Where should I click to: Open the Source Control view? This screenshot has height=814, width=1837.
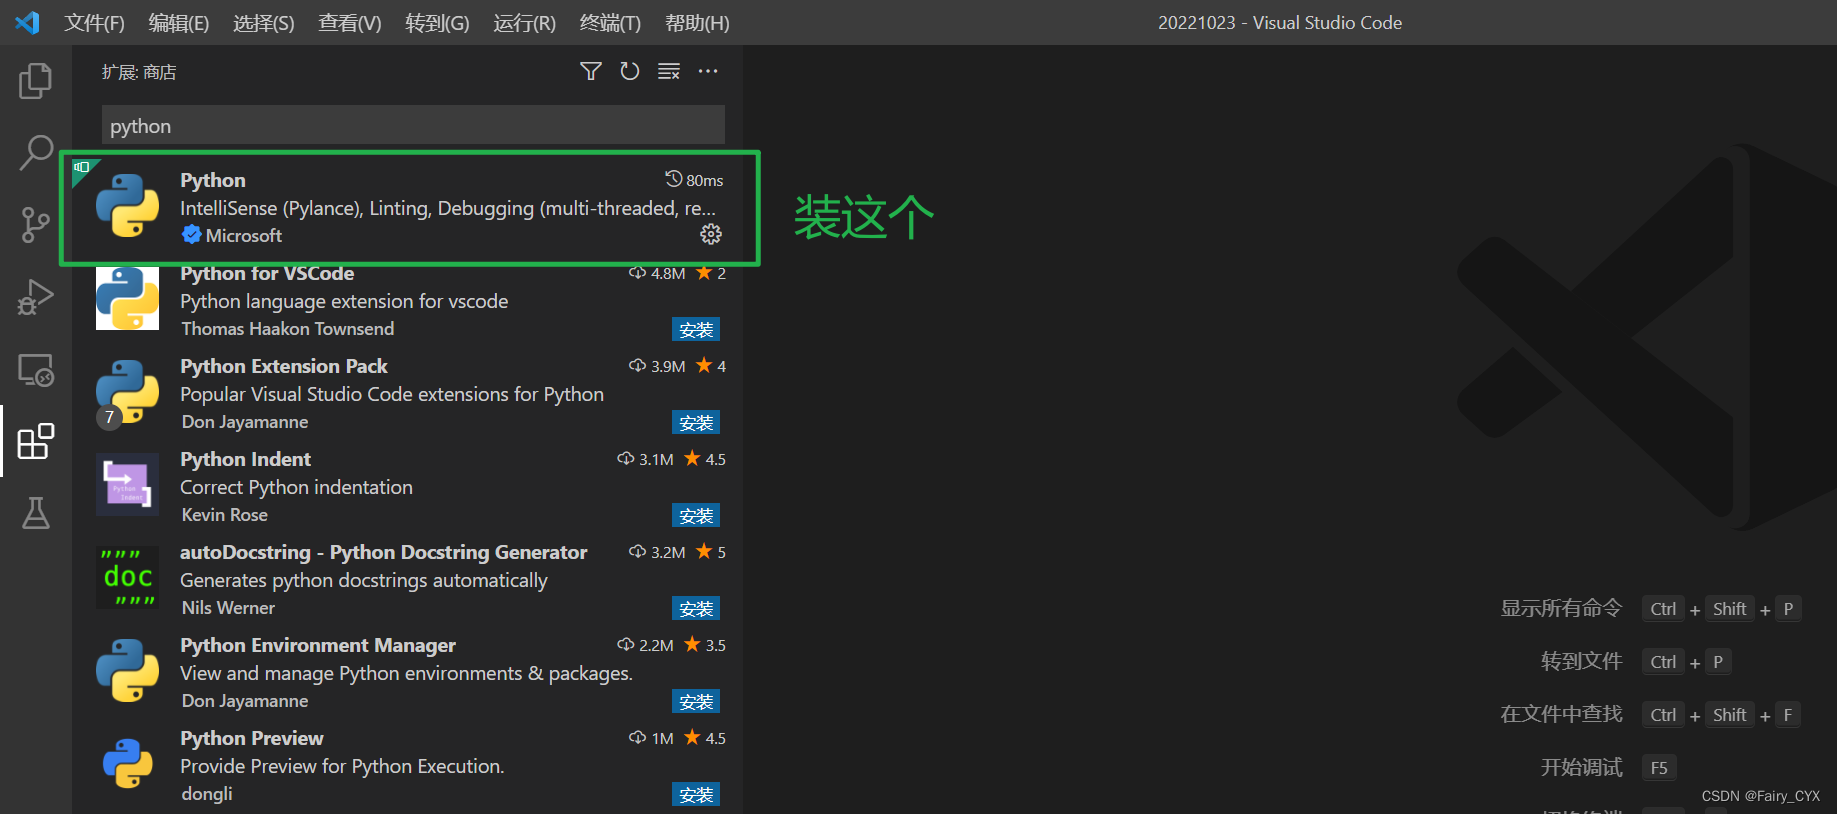click(x=36, y=225)
